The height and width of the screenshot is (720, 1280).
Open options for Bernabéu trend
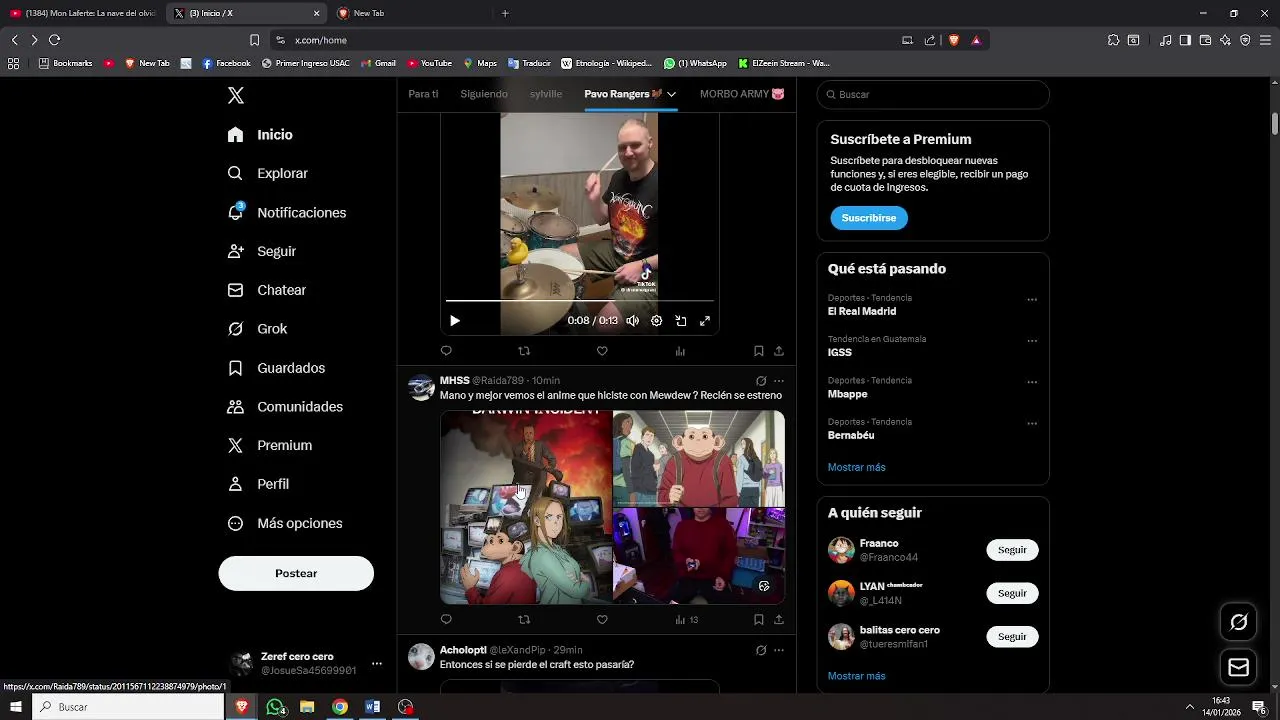1032,424
